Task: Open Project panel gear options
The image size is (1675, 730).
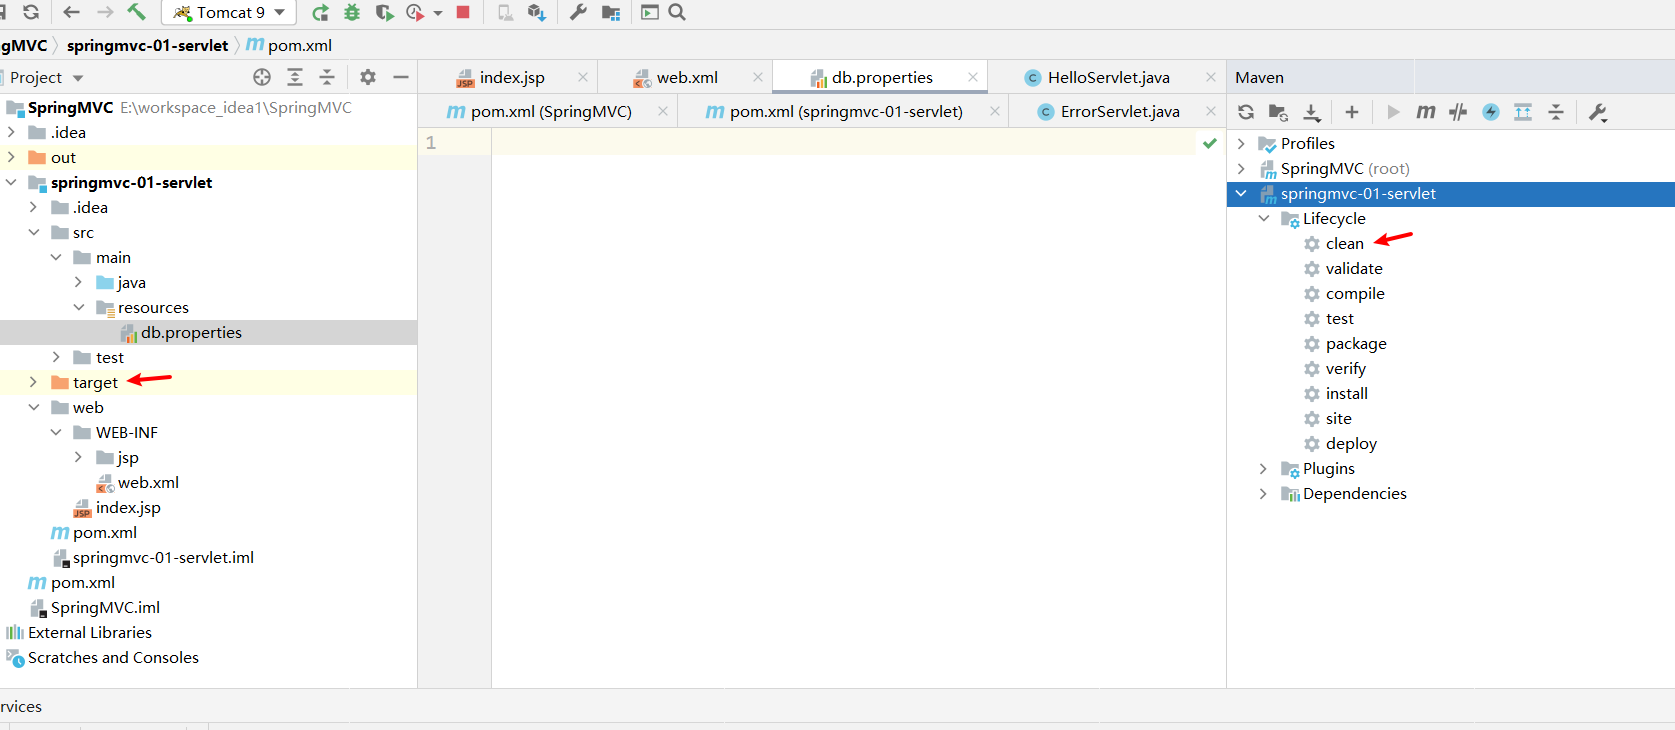Action: (x=368, y=77)
